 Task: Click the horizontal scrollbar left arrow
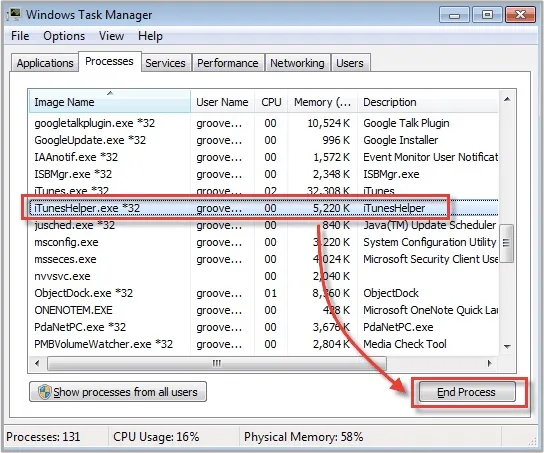point(37,363)
